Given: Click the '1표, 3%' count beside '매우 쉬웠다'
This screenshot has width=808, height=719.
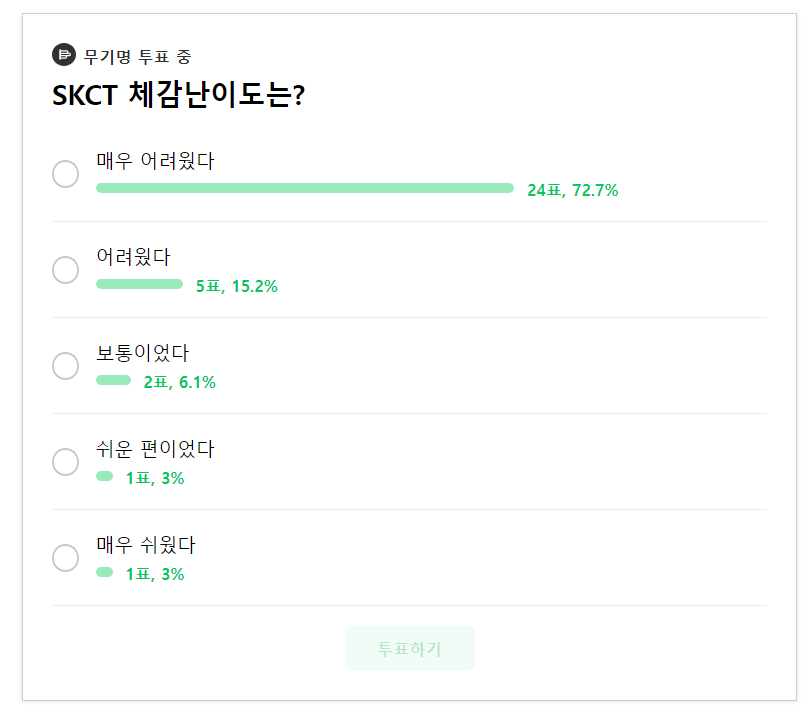Looking at the screenshot, I should point(154,573).
